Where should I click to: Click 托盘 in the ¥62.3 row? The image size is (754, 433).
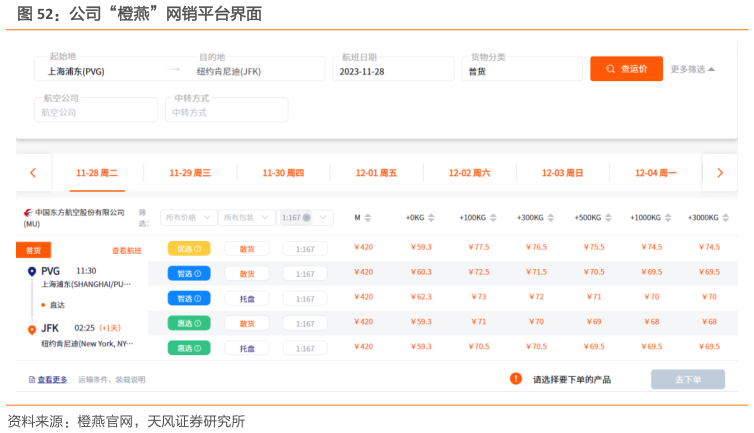pos(247,298)
